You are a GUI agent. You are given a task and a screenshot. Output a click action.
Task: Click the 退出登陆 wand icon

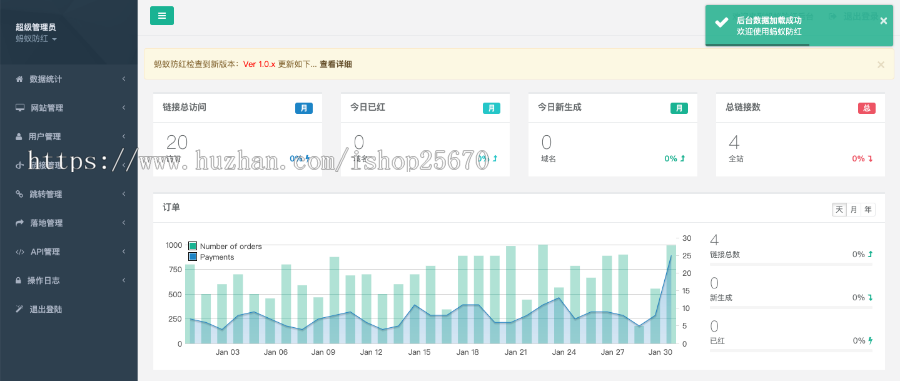tap(19, 309)
